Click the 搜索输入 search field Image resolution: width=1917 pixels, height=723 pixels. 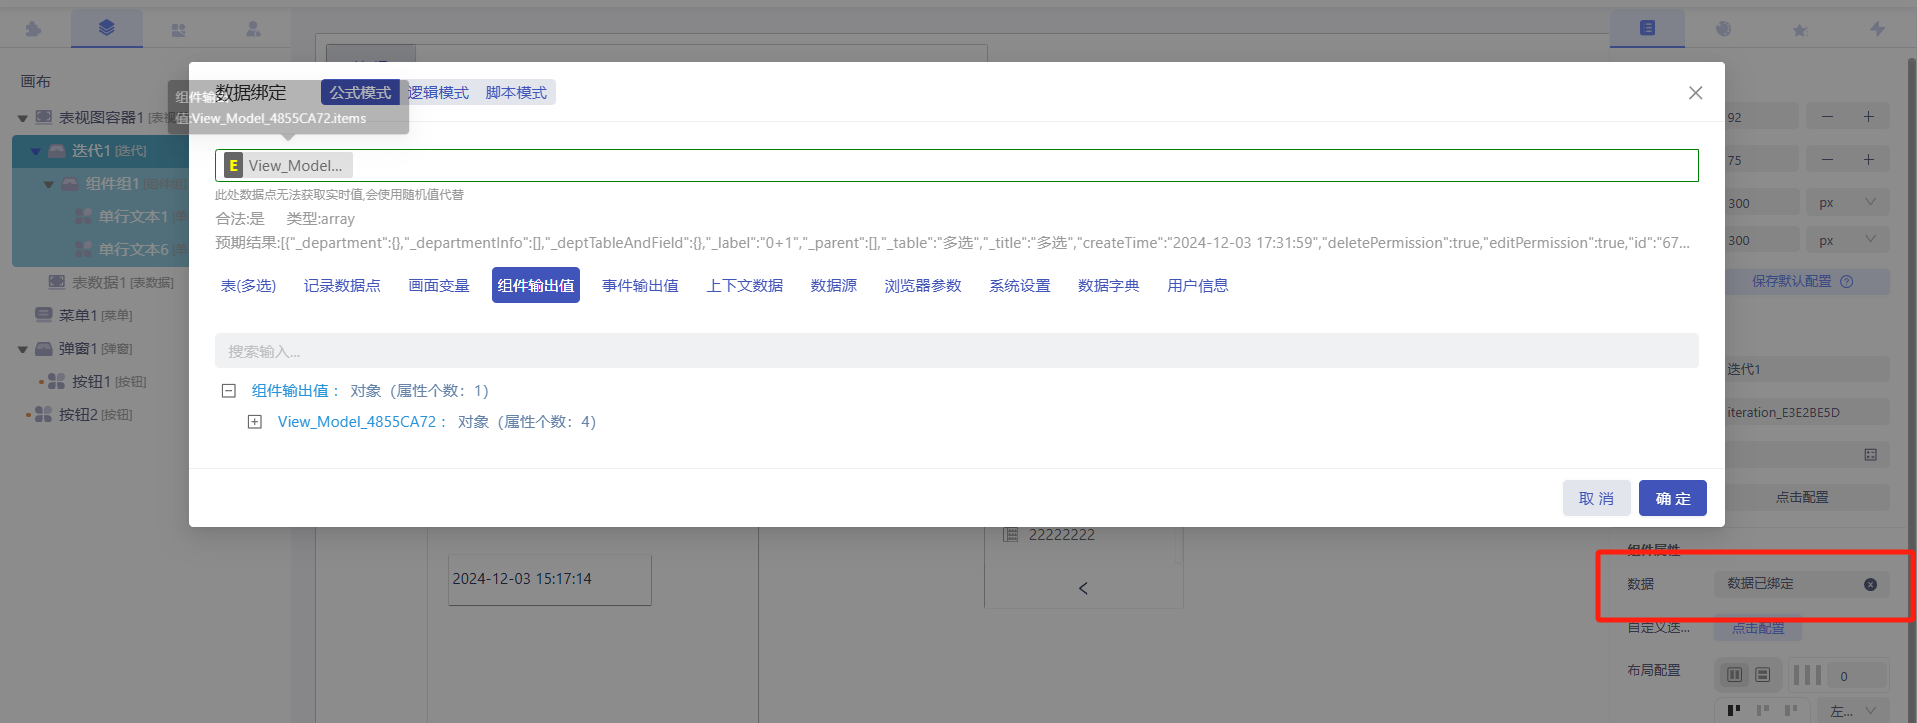[957, 351]
